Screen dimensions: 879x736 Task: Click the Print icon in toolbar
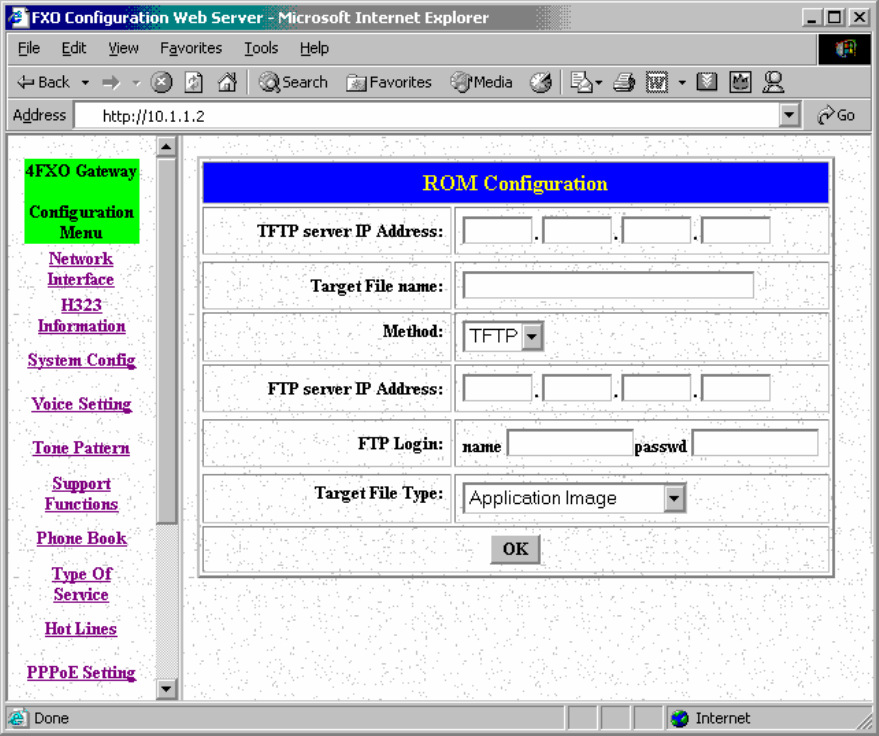click(x=624, y=83)
